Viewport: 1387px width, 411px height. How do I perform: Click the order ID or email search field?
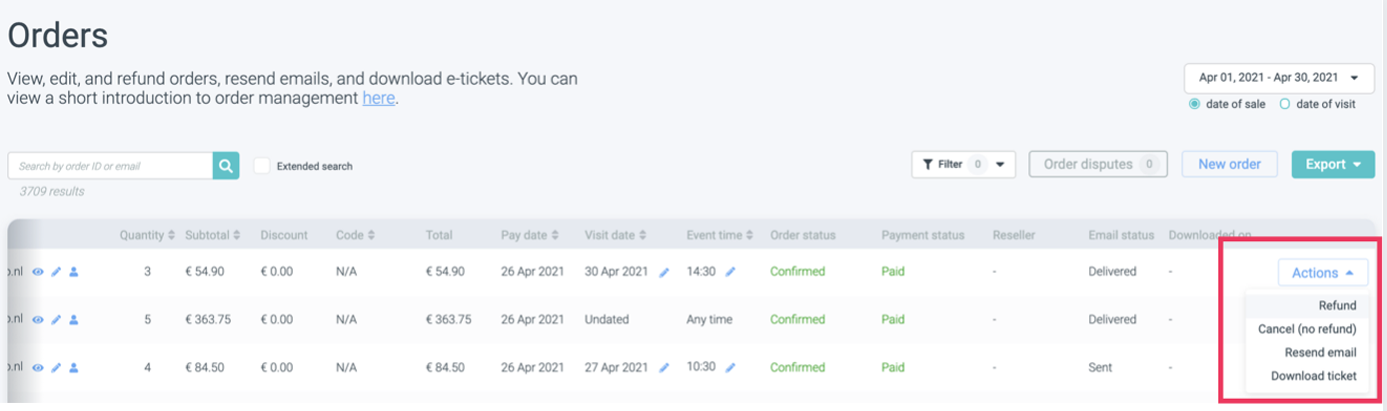110,166
